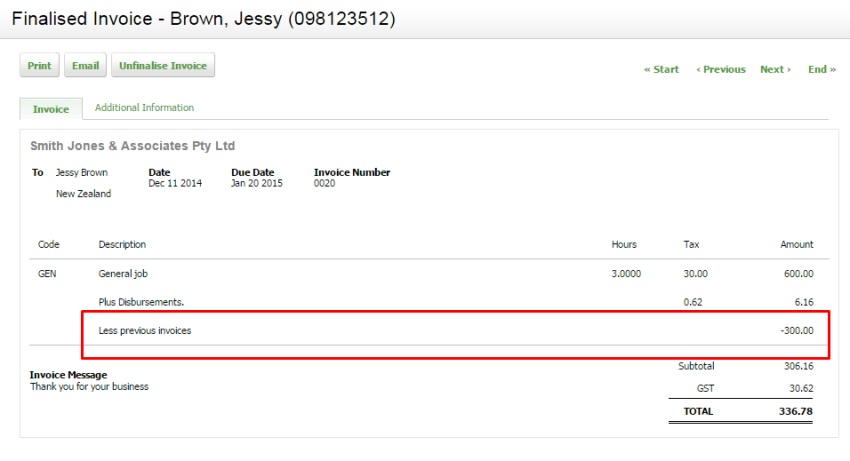Click the Amount column header

[797, 245]
